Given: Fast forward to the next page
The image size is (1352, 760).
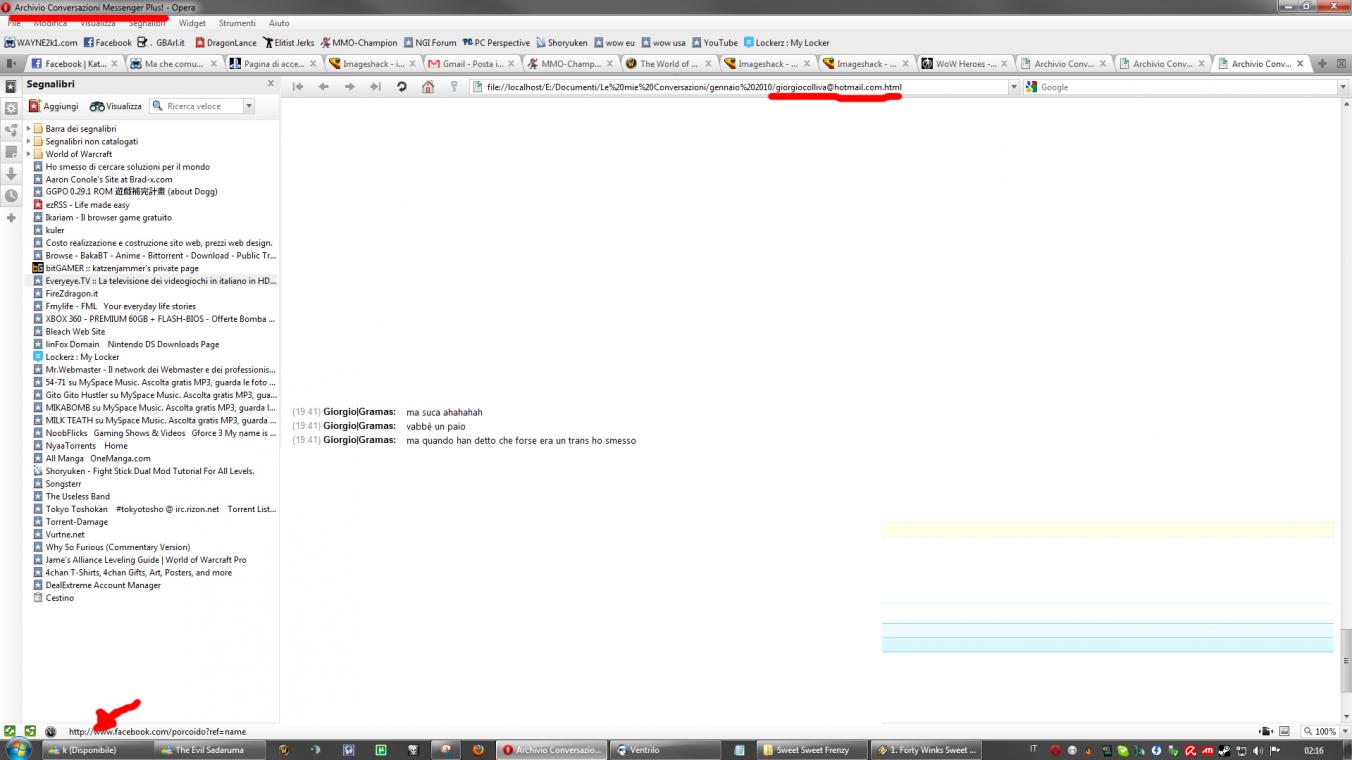Looking at the screenshot, I should click(x=376, y=87).
